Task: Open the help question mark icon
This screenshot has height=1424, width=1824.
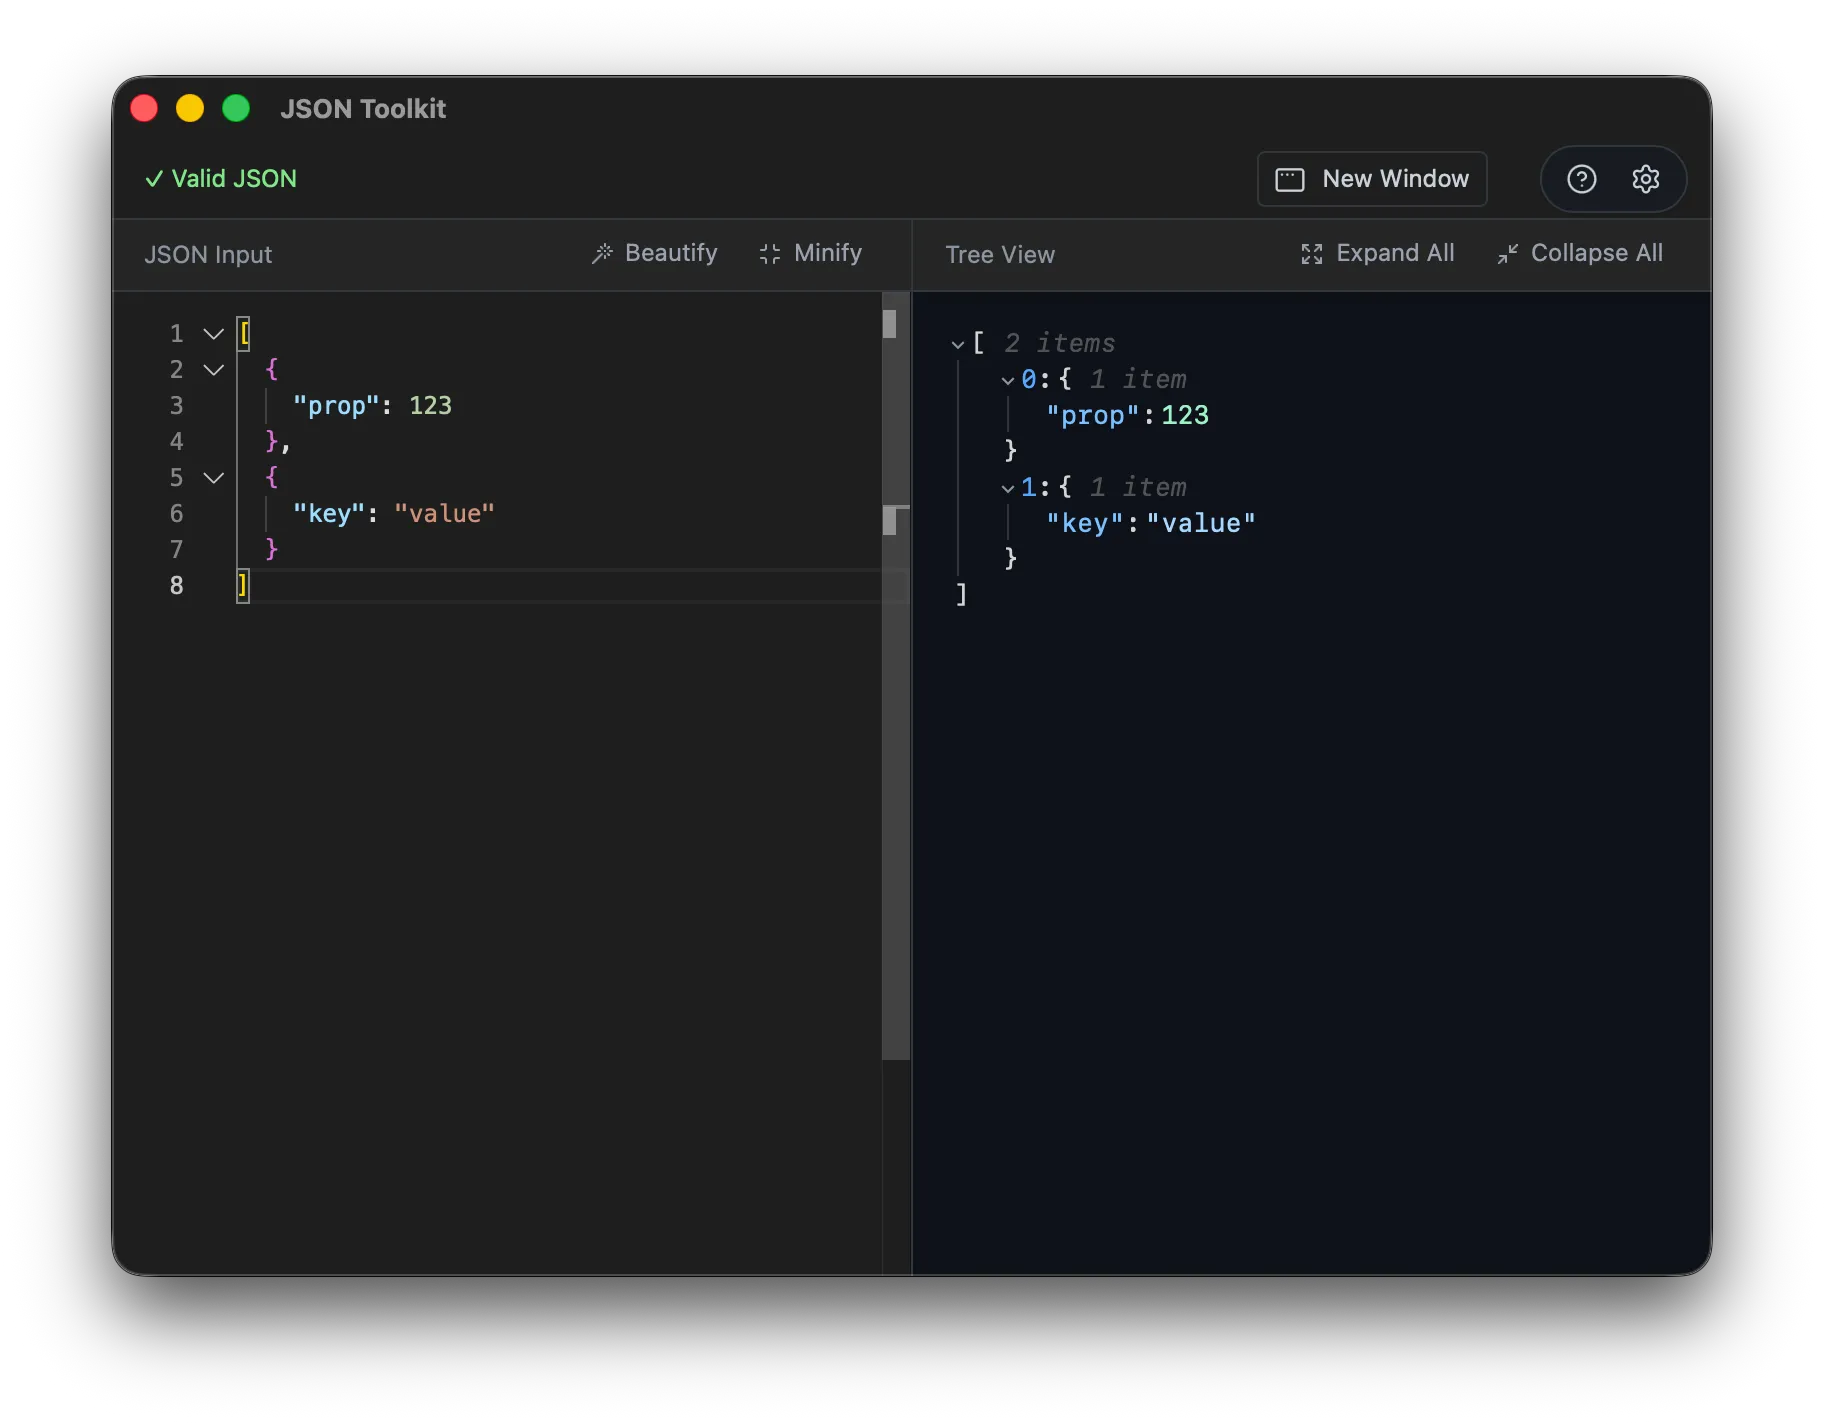Action: click(x=1580, y=179)
